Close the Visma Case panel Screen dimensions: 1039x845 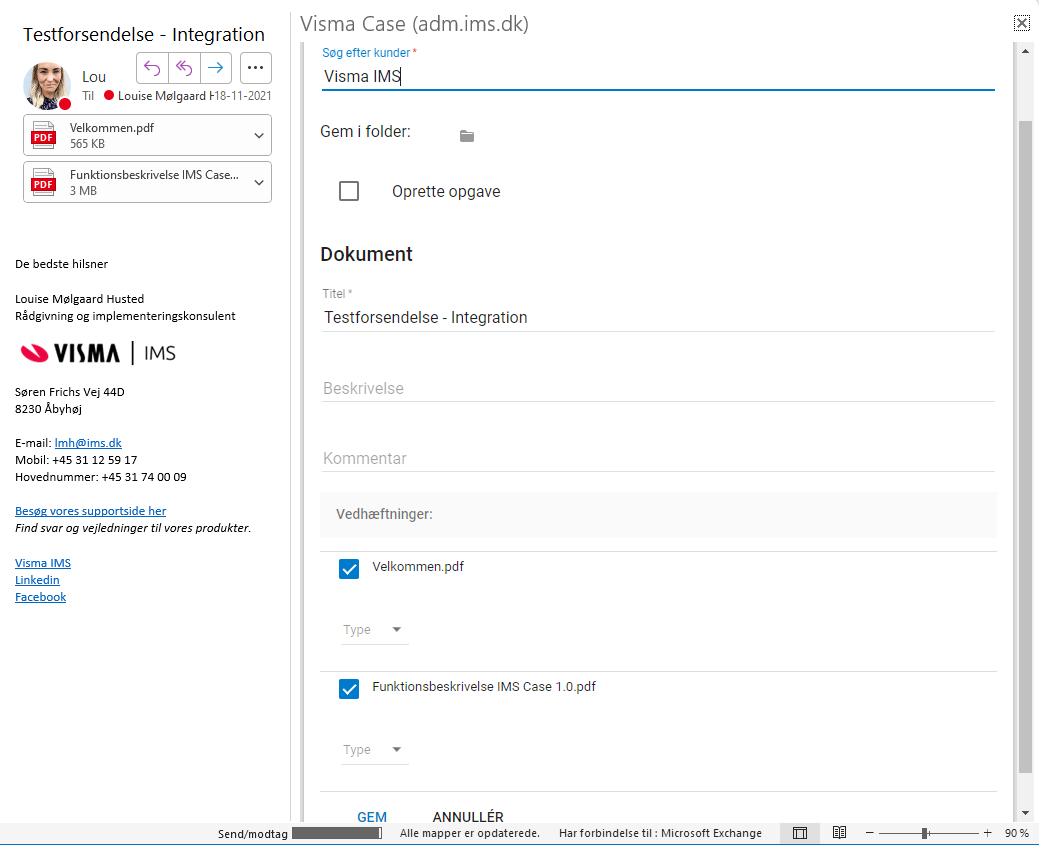click(x=1022, y=23)
